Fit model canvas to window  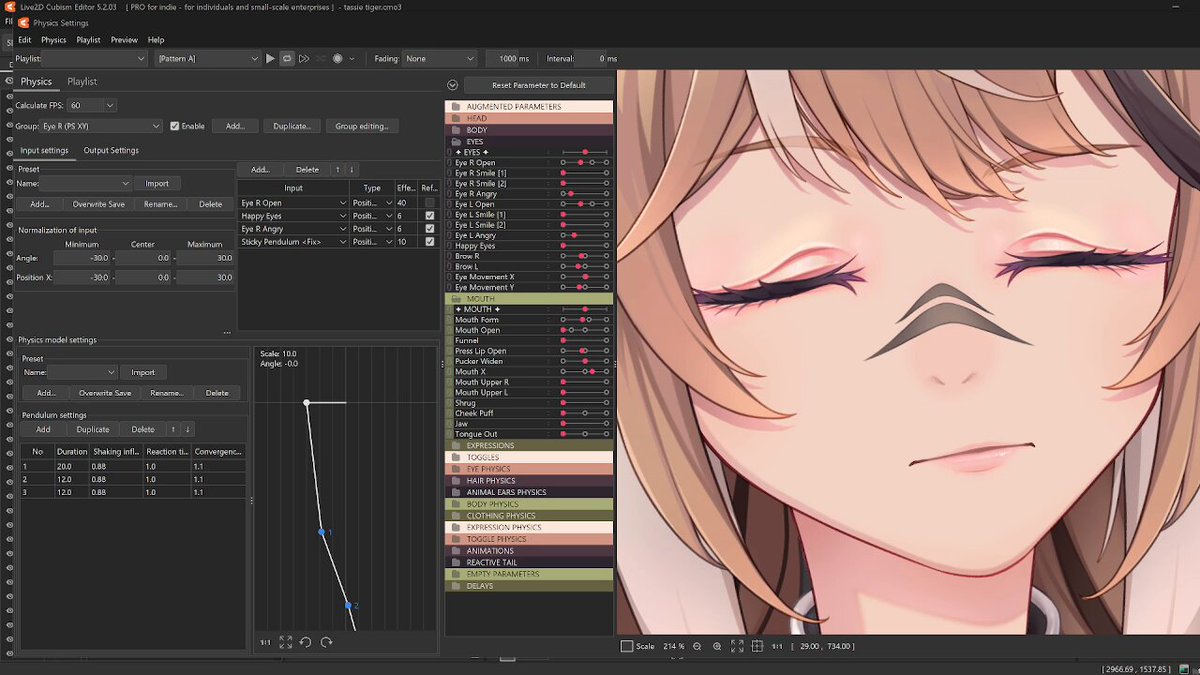click(x=737, y=646)
